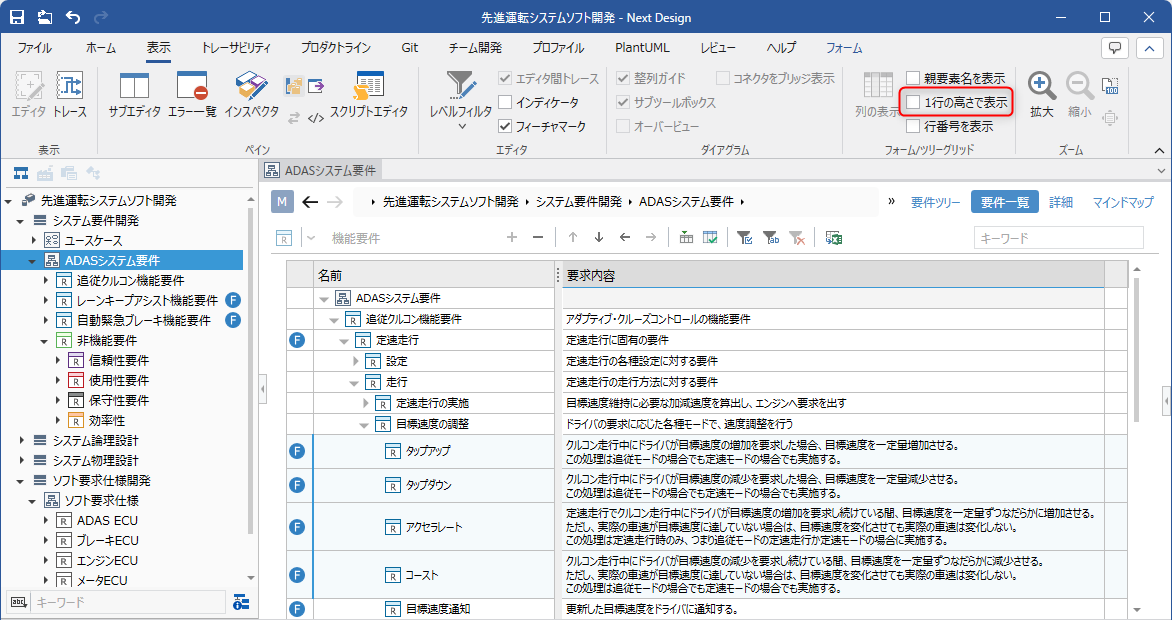Click the save all icon in title bar

tap(45, 16)
